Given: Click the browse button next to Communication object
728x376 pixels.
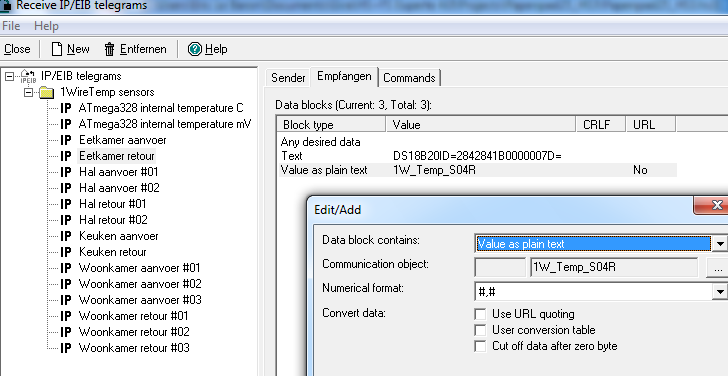Looking at the screenshot, I should pos(718,268).
